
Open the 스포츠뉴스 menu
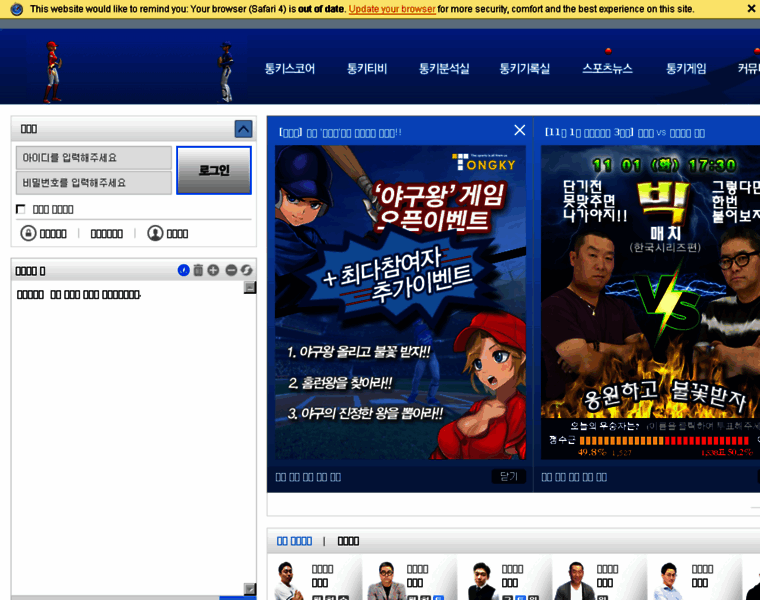click(607, 69)
